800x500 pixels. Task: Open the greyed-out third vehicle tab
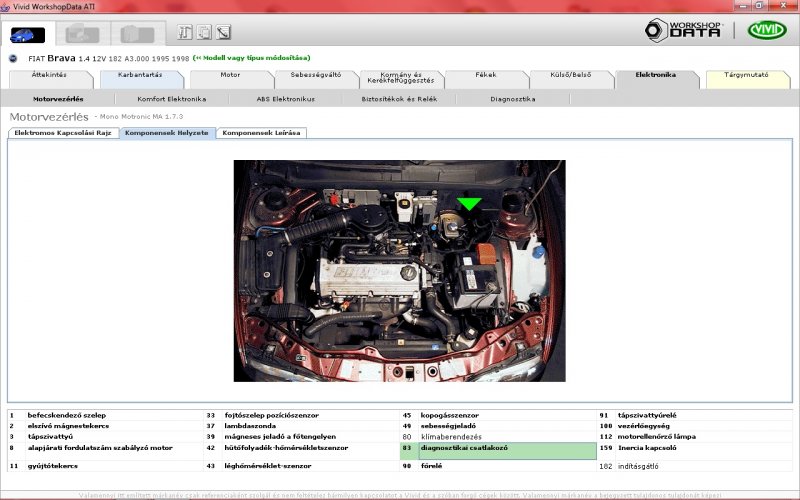click(137, 35)
